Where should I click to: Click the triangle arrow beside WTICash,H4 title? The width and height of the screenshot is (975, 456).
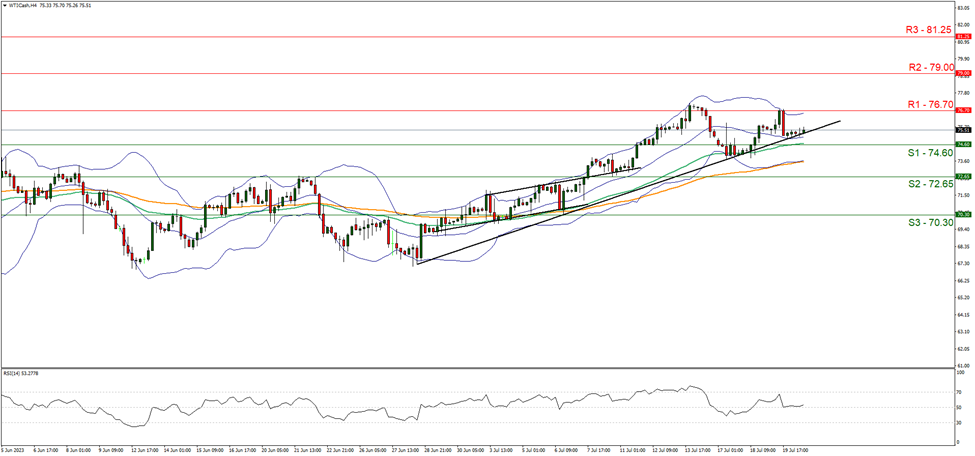[x=4, y=4]
